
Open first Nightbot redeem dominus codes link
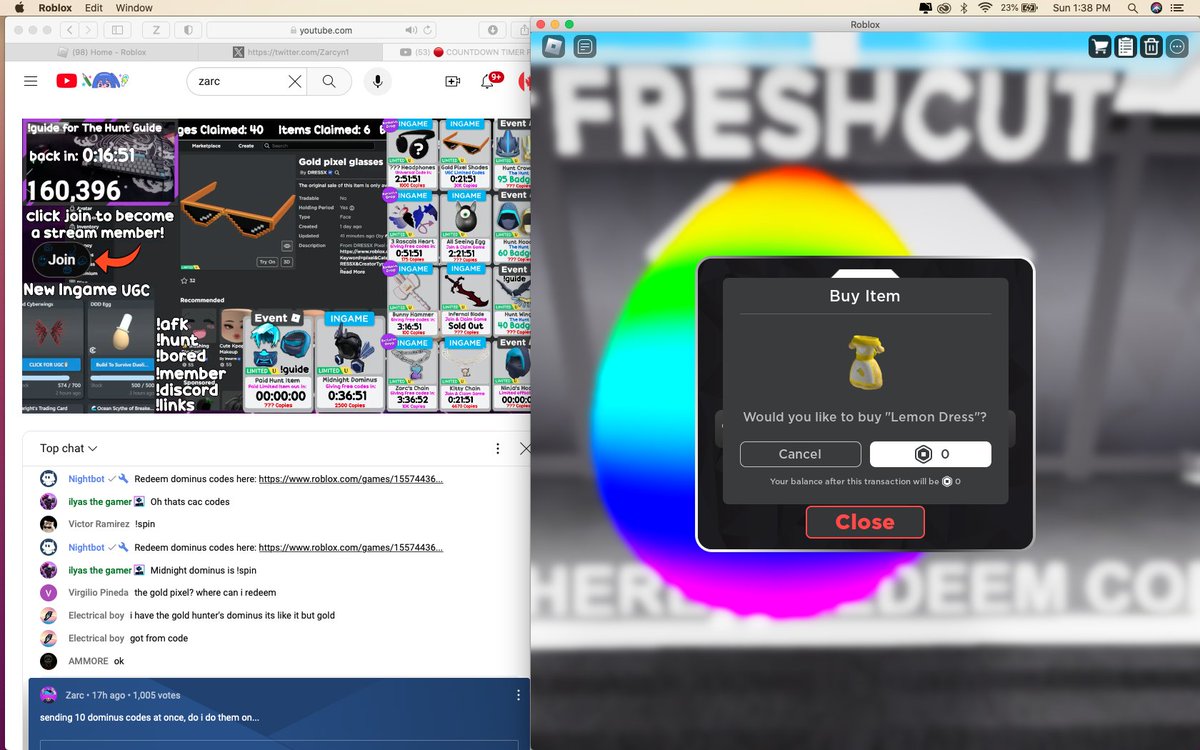coord(350,479)
